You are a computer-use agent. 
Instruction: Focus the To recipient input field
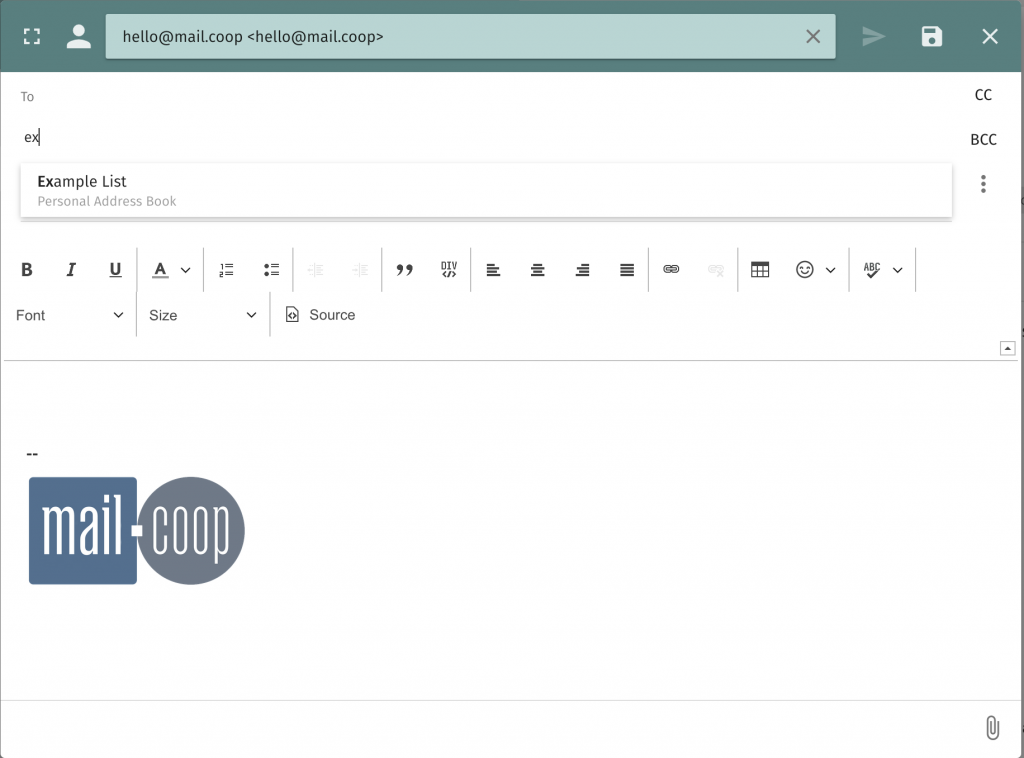486,137
